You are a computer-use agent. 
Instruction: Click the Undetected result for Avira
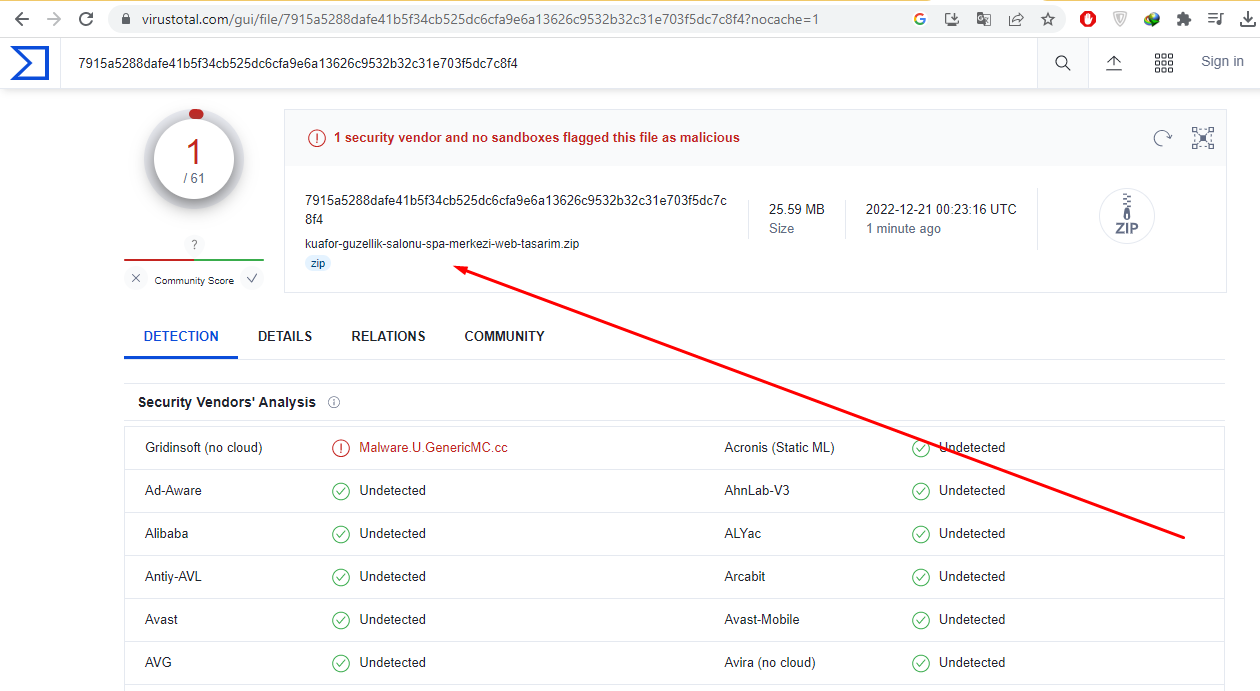click(972, 663)
